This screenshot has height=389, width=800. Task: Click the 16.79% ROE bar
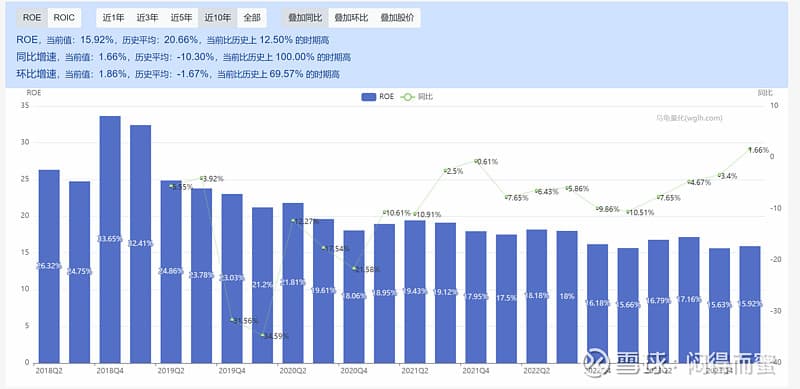pyautogui.click(x=659, y=301)
